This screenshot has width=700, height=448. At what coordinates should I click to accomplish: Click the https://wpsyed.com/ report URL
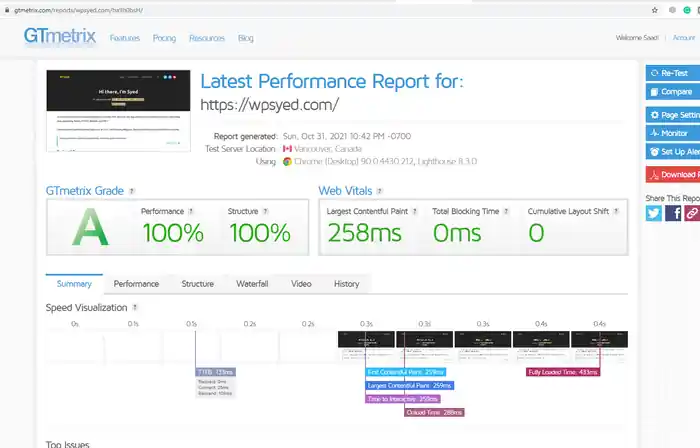pos(270,105)
